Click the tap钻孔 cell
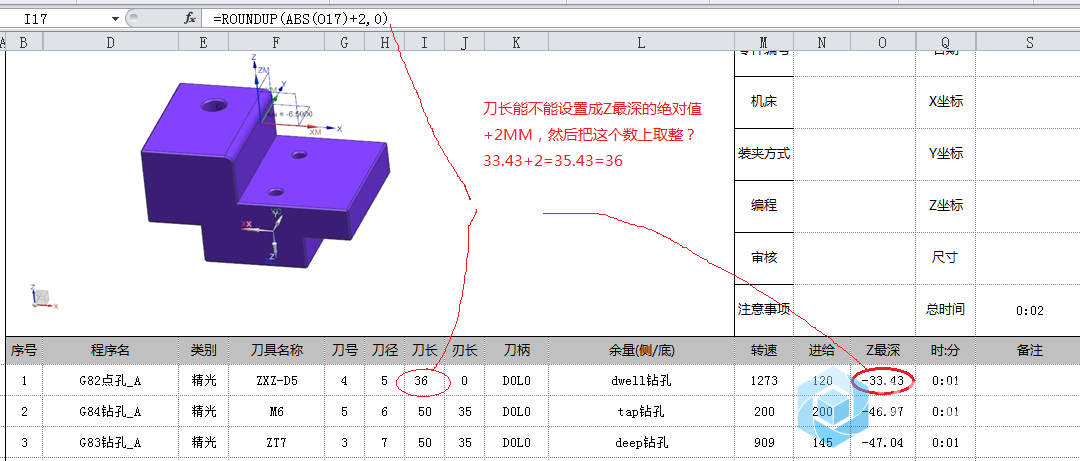The image size is (1080, 461). 641,412
